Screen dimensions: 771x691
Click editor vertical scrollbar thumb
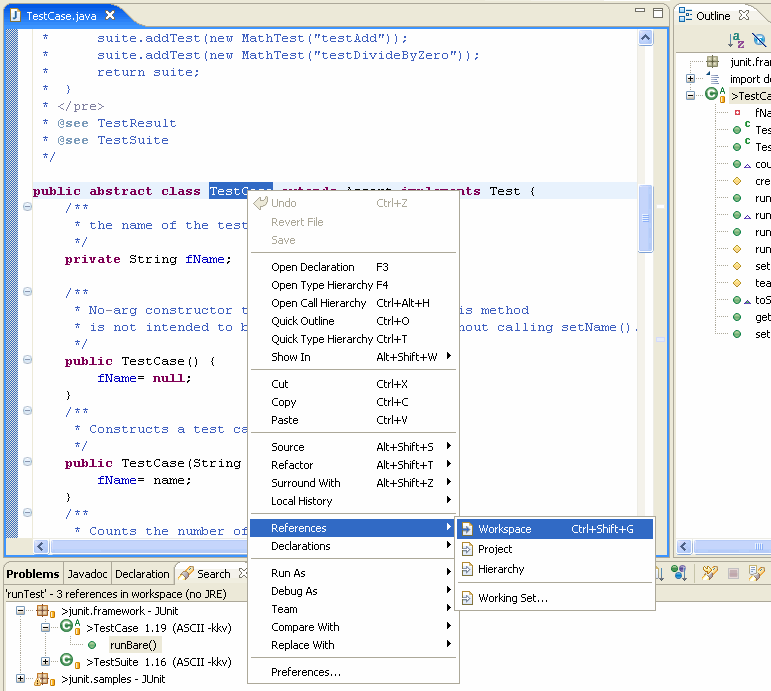pyautogui.click(x=646, y=218)
